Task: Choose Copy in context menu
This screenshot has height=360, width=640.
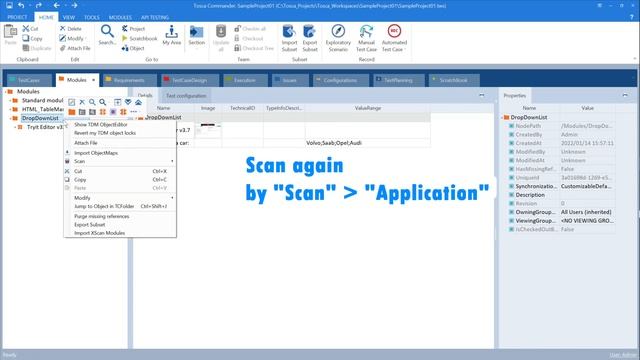Action: [120, 180]
